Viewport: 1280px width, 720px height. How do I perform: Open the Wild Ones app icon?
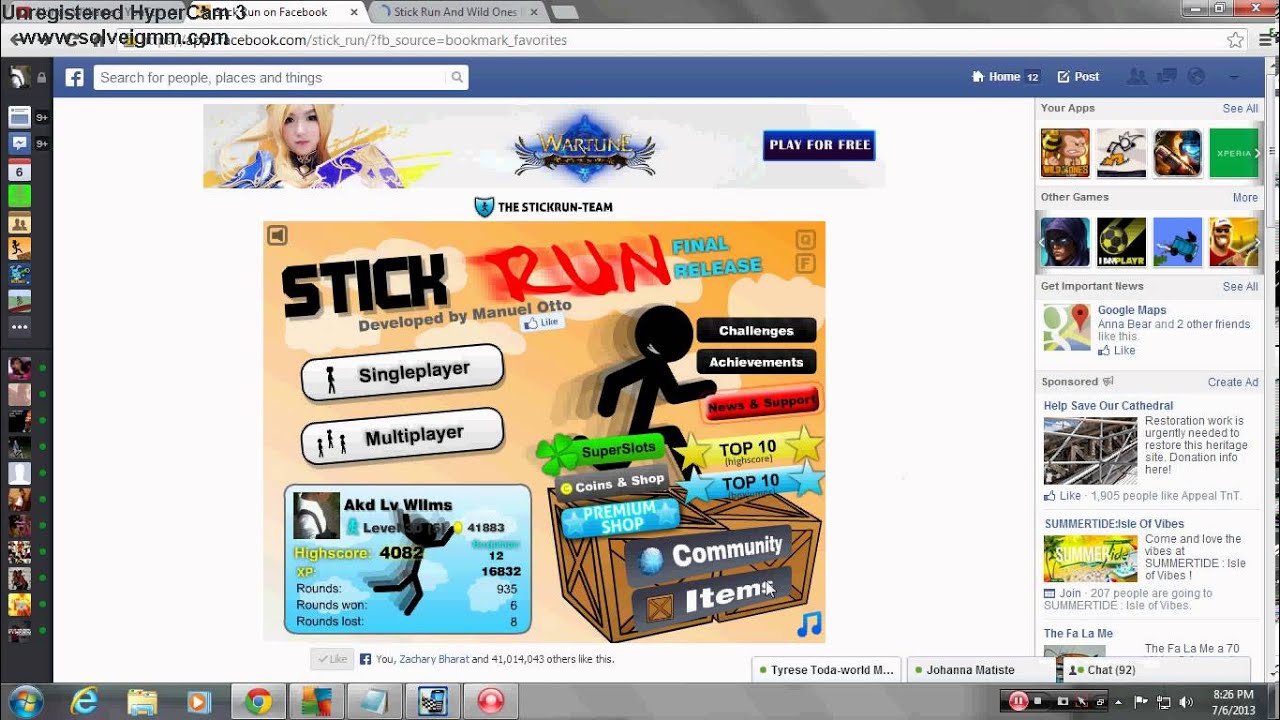pyautogui.click(x=1065, y=153)
